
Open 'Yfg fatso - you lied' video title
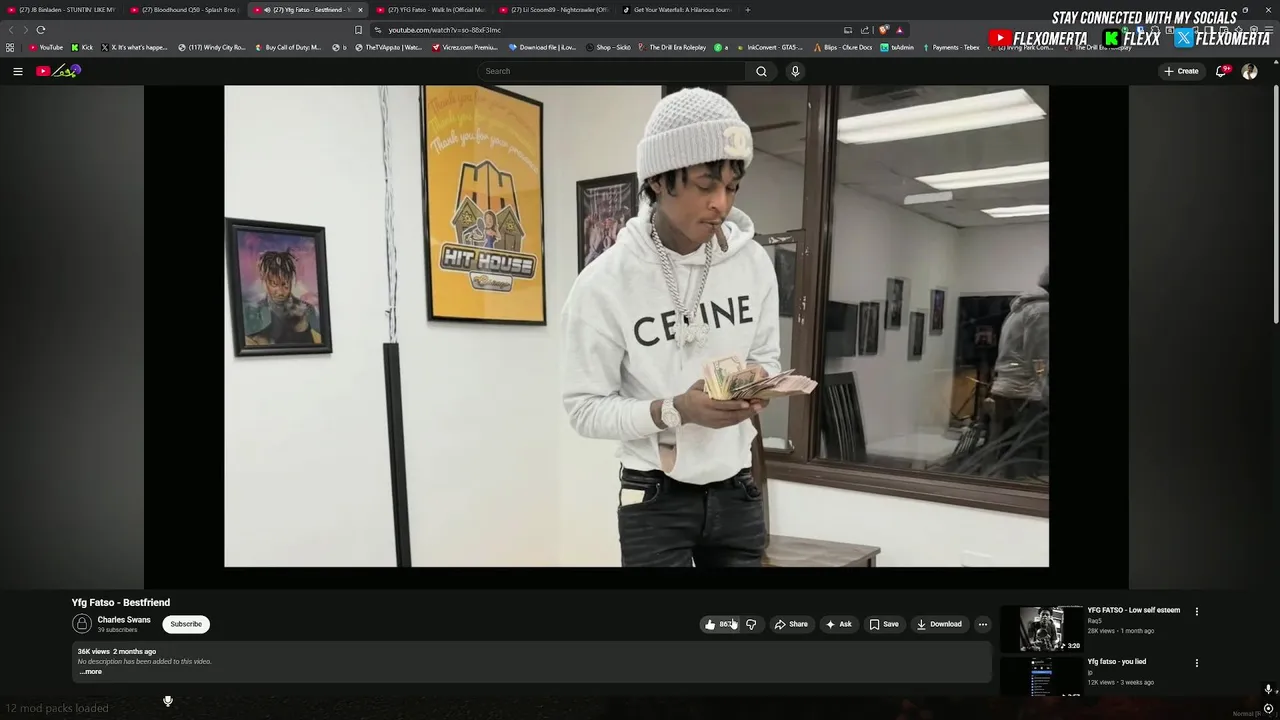pos(1117,662)
